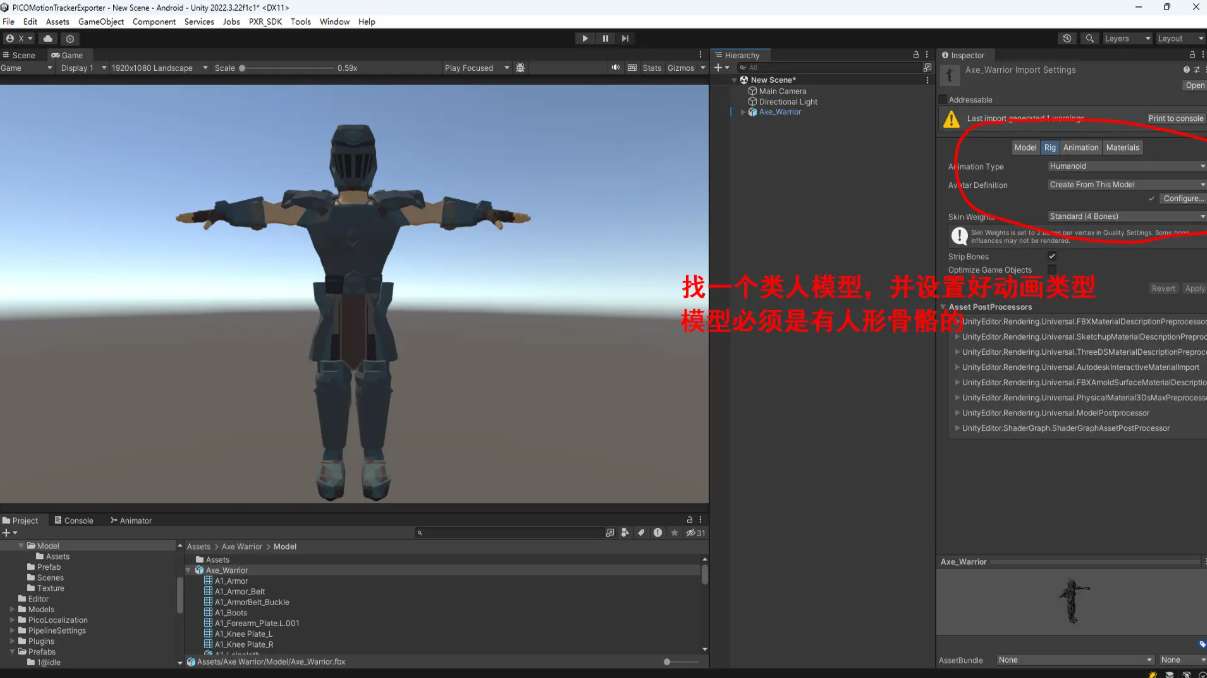Adjust the Game view Scale slider
Viewport: 1207px width, 678px height.
(x=243, y=68)
